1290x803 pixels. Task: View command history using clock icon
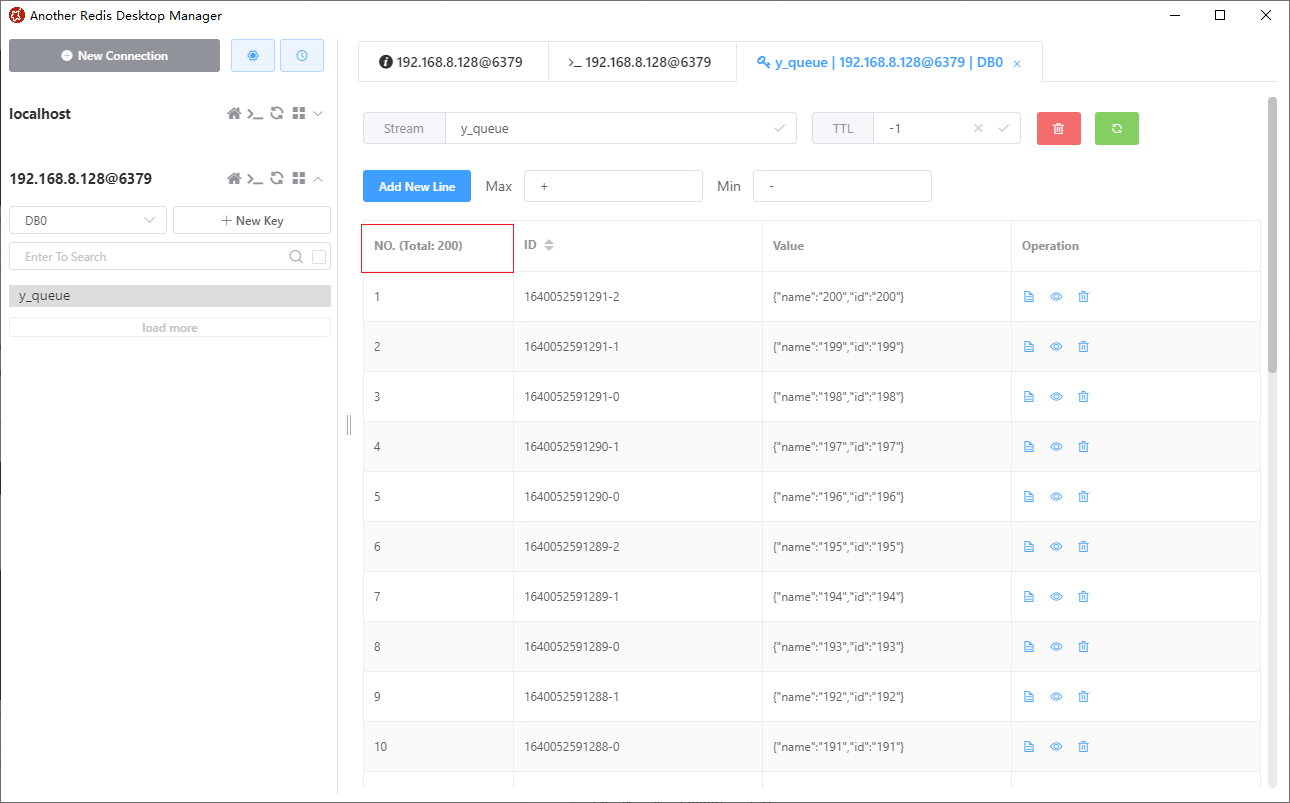pos(302,55)
